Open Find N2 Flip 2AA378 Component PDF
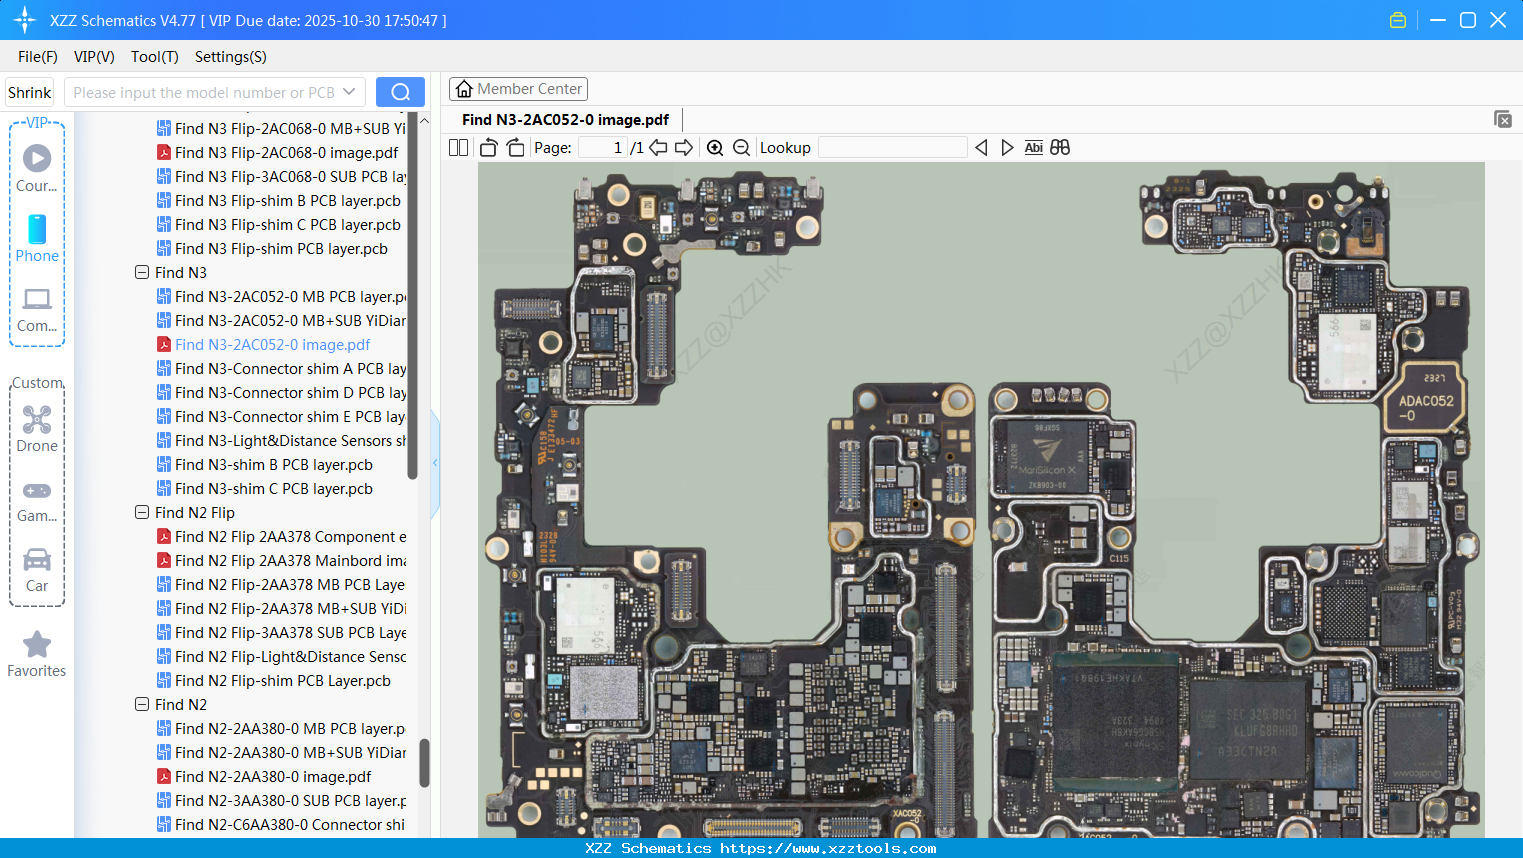 coord(281,536)
